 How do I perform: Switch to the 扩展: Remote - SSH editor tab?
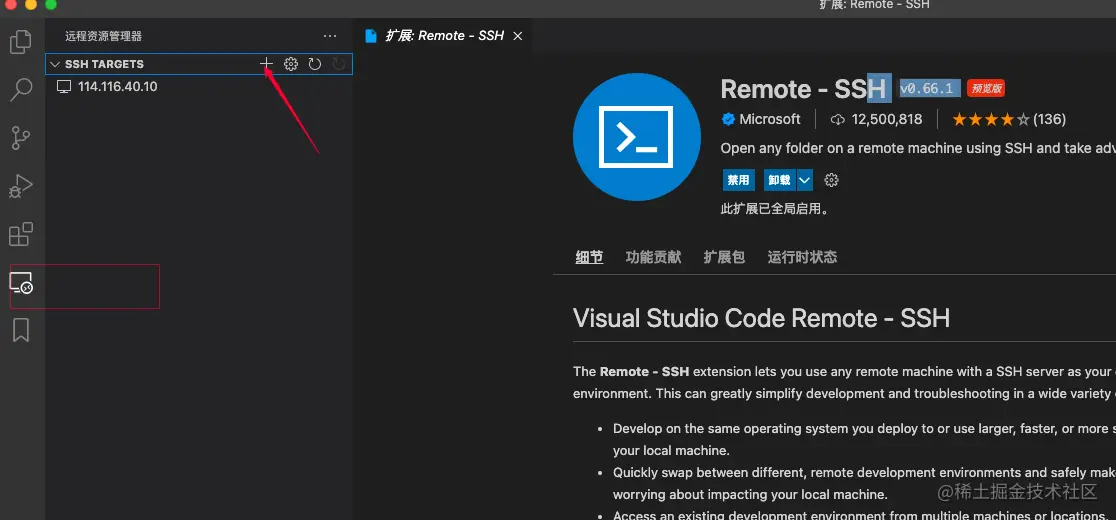[443, 36]
